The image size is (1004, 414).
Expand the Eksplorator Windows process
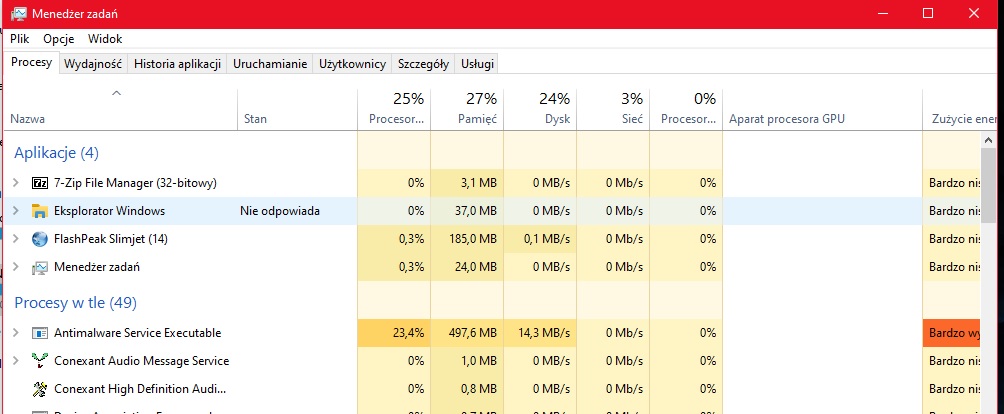click(16, 211)
